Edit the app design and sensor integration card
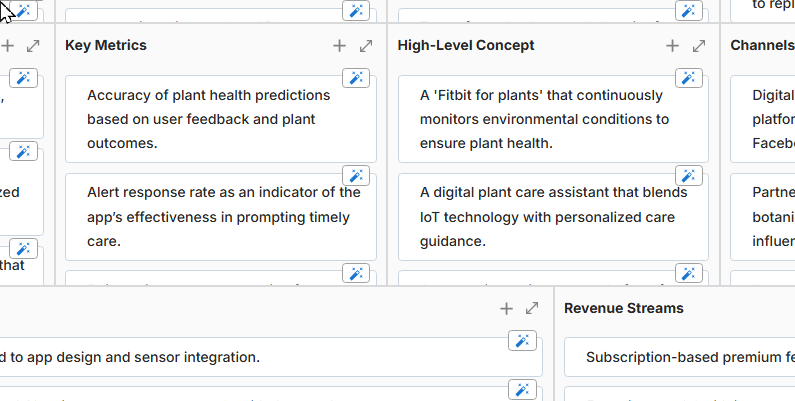The width and height of the screenshot is (795, 401). (x=130, y=357)
